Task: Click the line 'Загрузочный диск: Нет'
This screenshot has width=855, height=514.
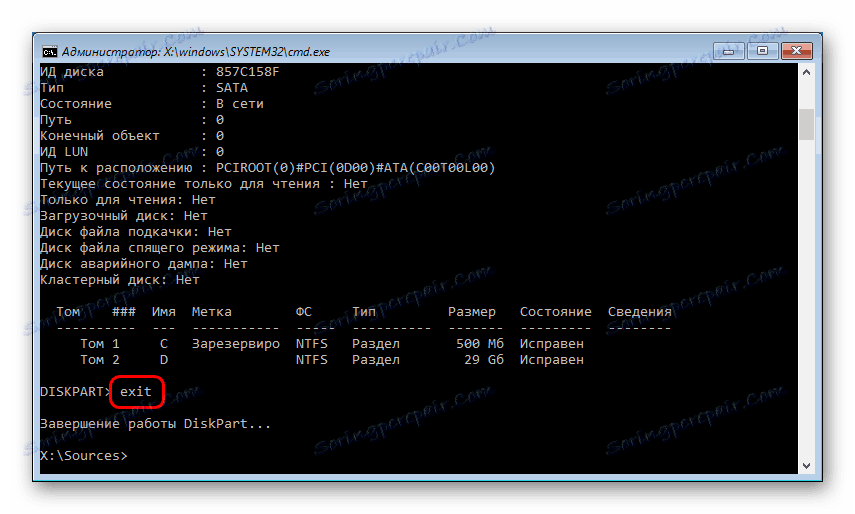Action: [x=124, y=216]
